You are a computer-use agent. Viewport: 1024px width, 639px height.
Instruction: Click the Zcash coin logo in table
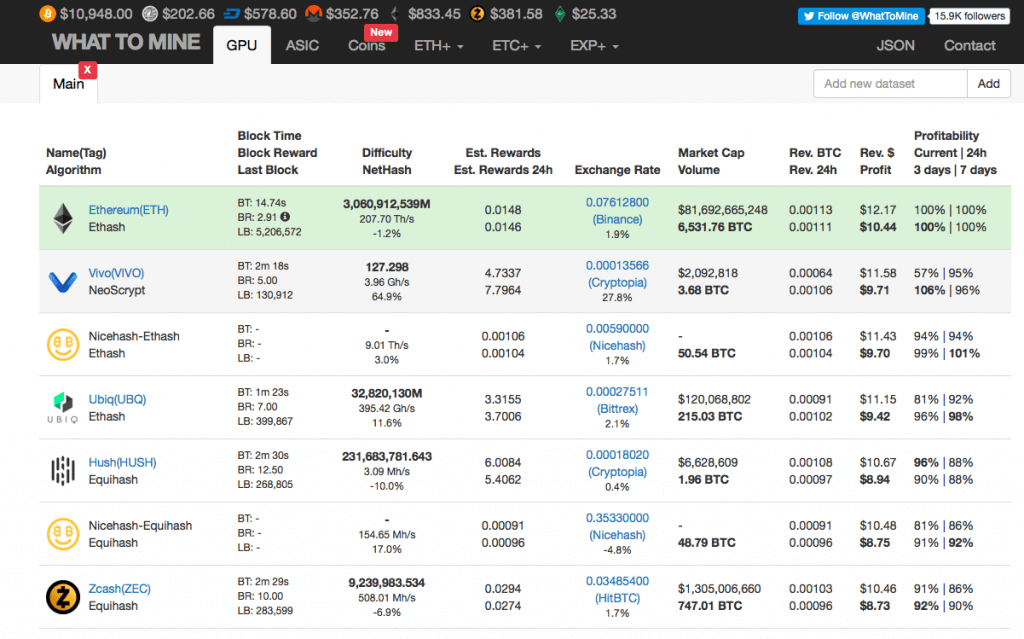[x=63, y=597]
